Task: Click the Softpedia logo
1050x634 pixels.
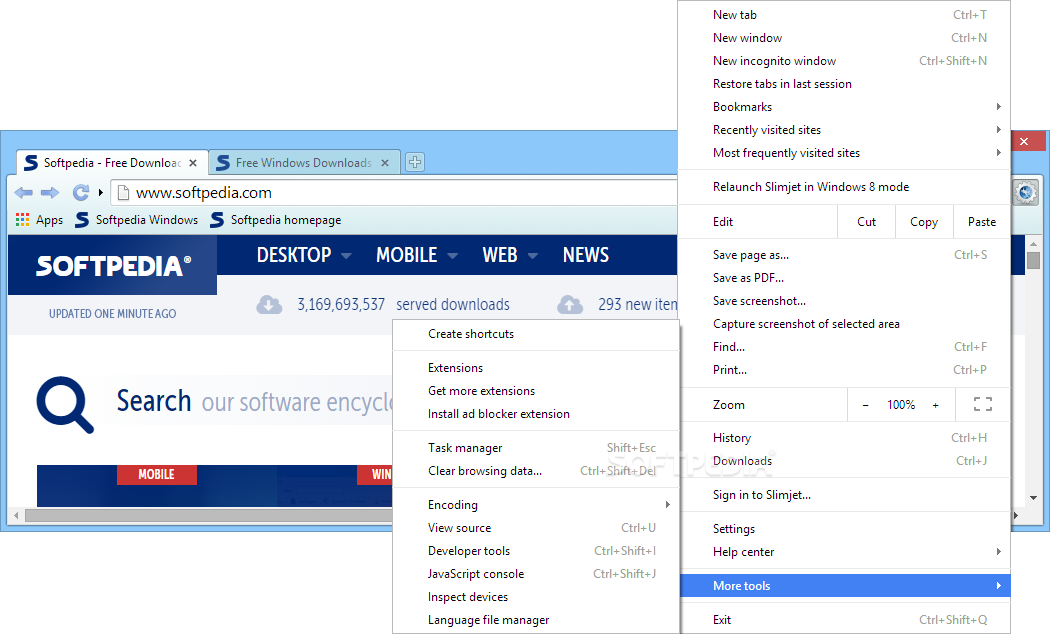Action: coord(112,265)
